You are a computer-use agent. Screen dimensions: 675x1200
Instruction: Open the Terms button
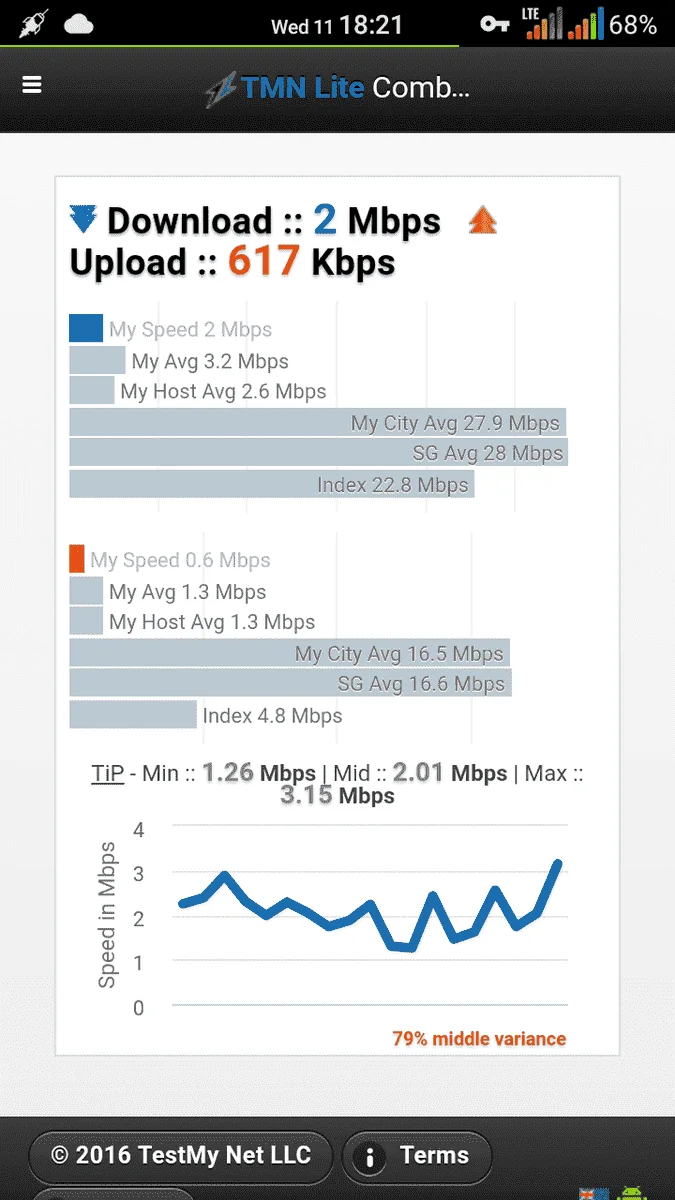417,1157
